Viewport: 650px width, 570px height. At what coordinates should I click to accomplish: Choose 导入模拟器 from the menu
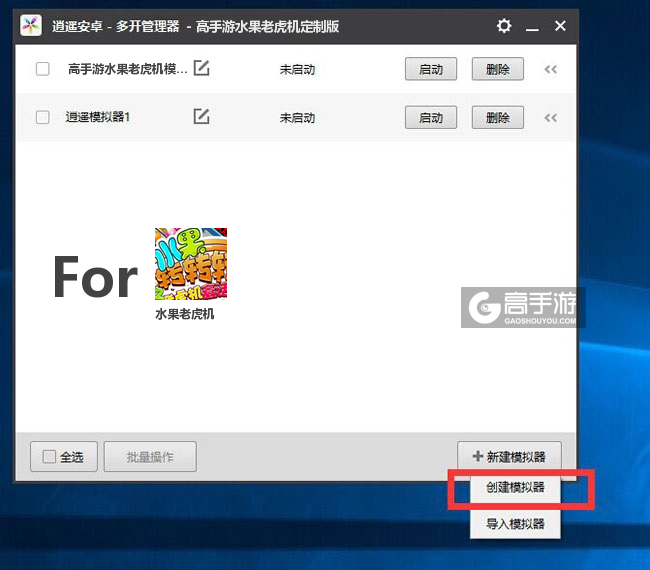tap(515, 524)
